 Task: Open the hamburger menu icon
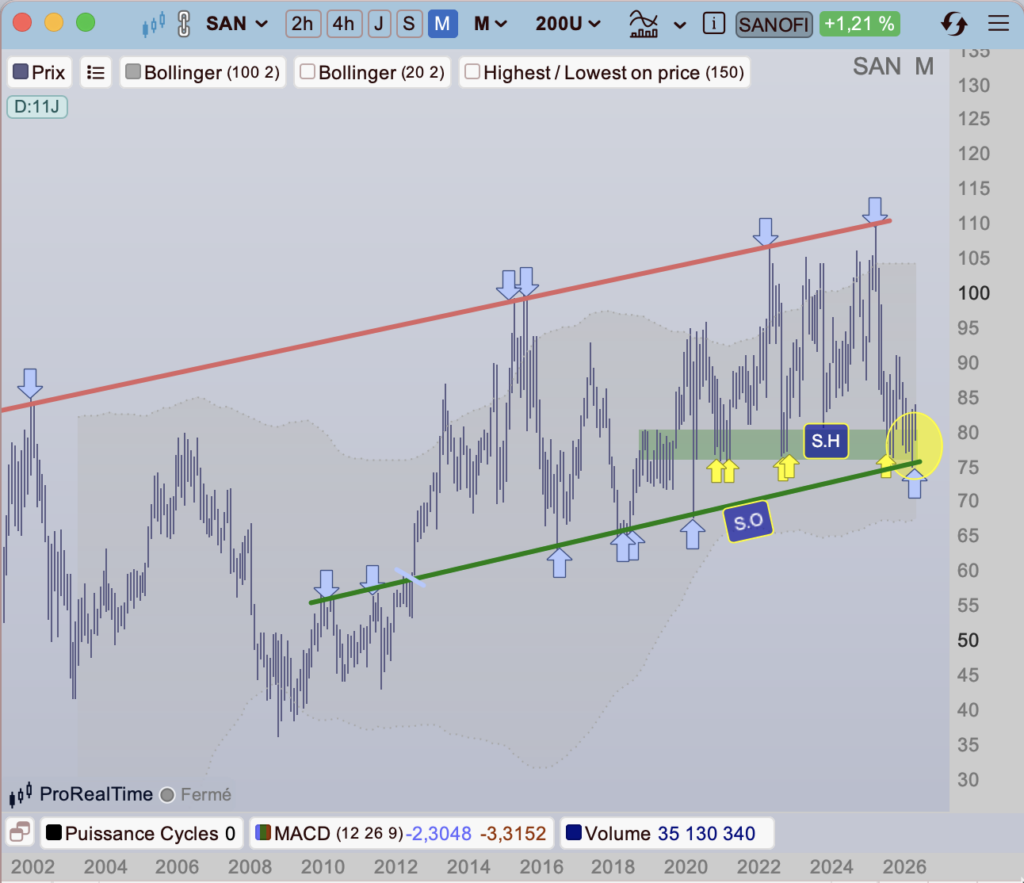coord(997,24)
